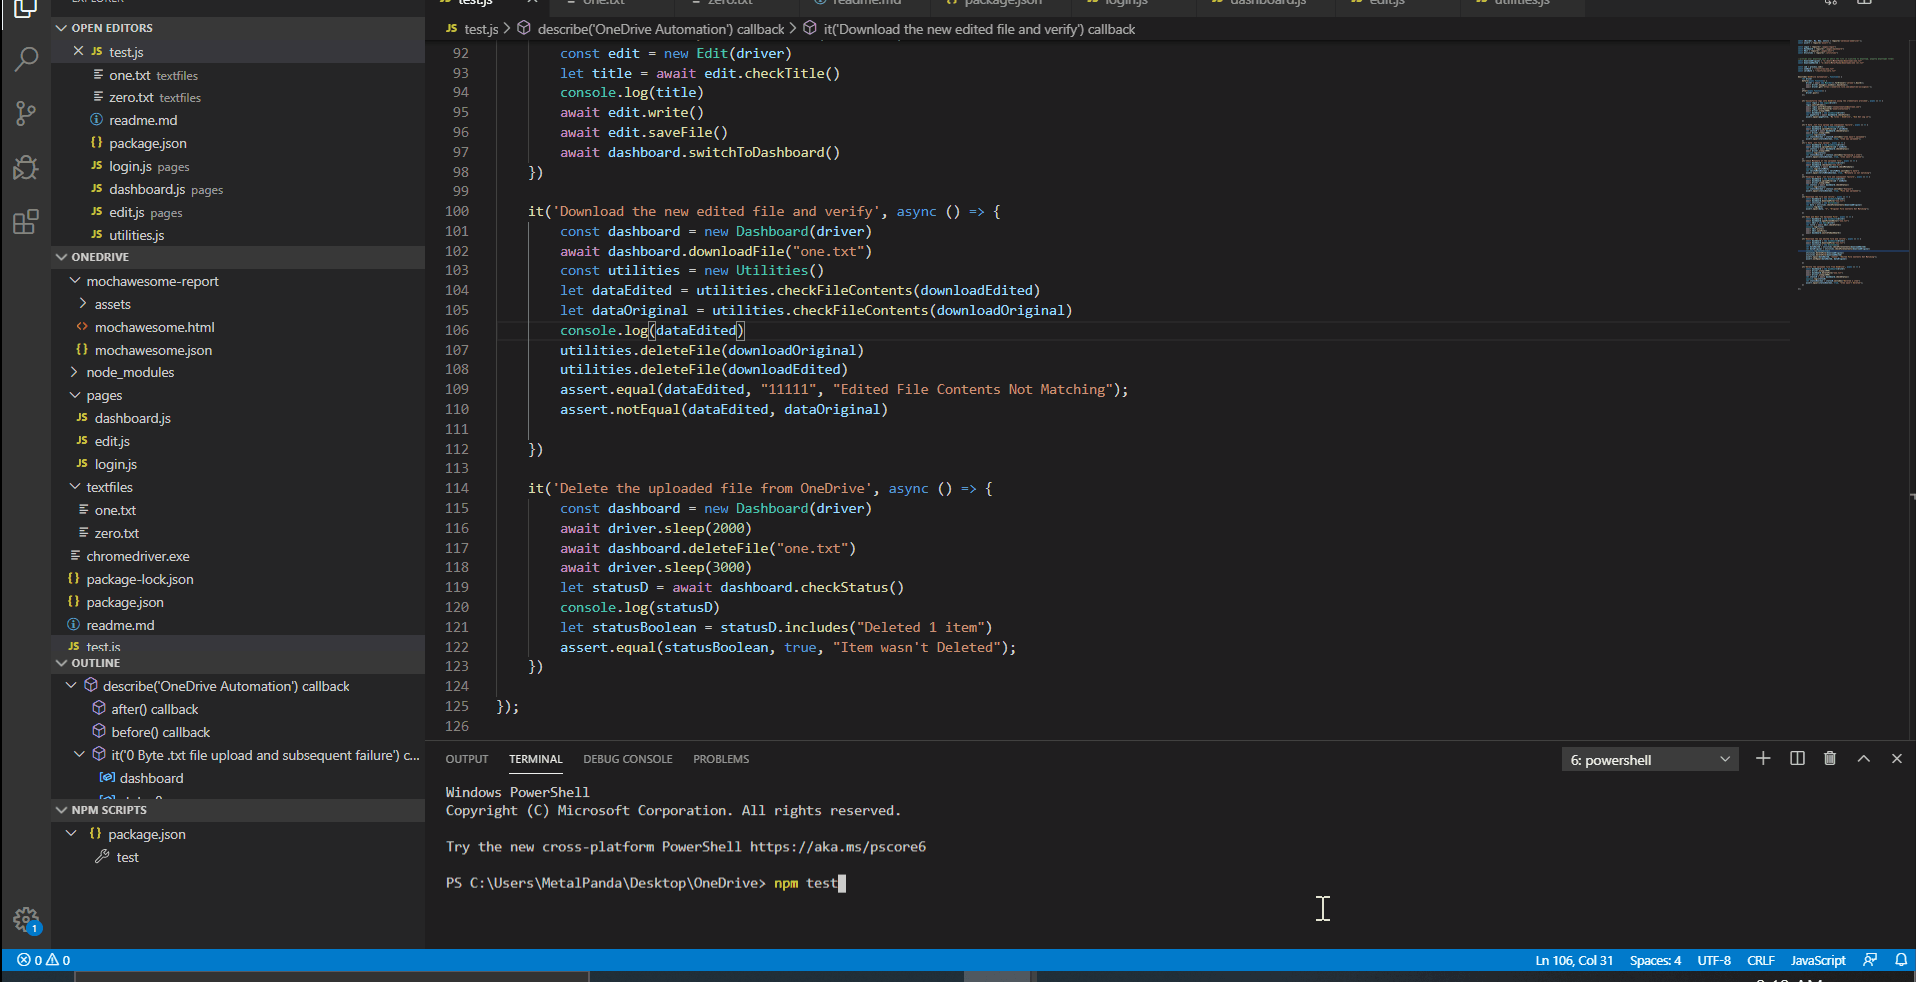Open the Extensions view
1916x982 pixels.
coord(26,221)
